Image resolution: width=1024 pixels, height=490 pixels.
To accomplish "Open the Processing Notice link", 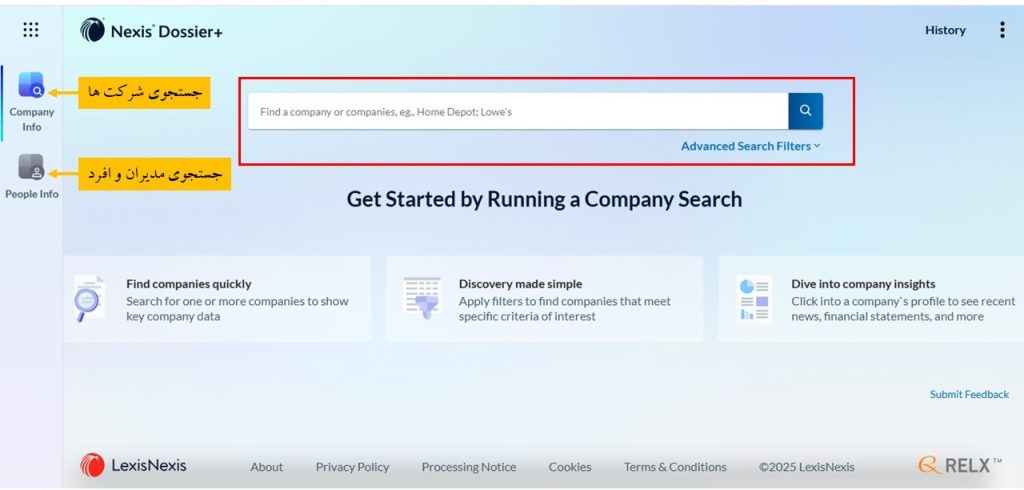I will tap(469, 467).
